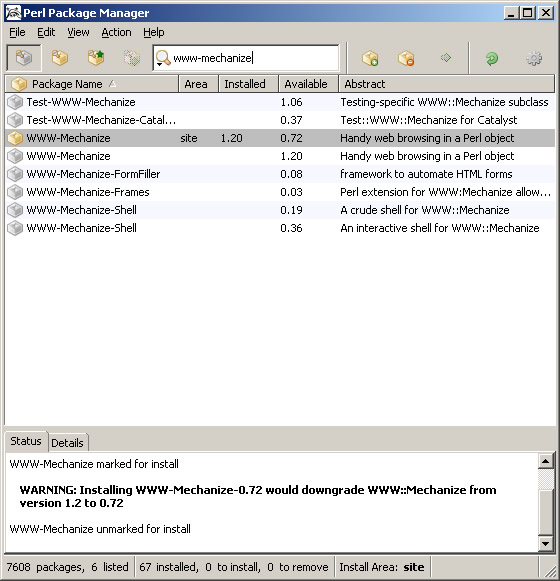Click the gold package icon of installed WWW-Mechanize
Screen dimensions: 560x581
click(x=15, y=138)
